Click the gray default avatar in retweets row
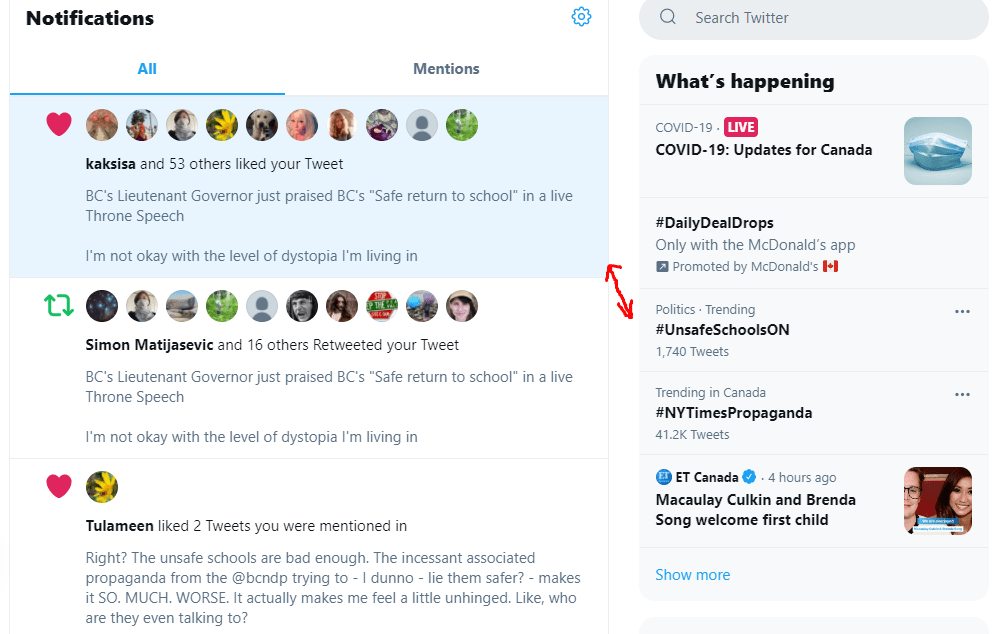Screen dimensions: 1002x634 pos(262,306)
